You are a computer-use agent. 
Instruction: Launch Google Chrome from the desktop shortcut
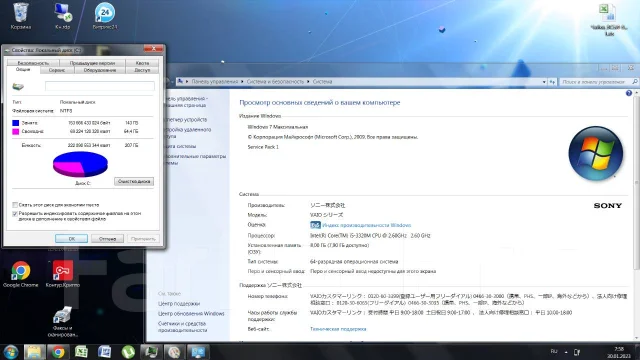(20, 273)
